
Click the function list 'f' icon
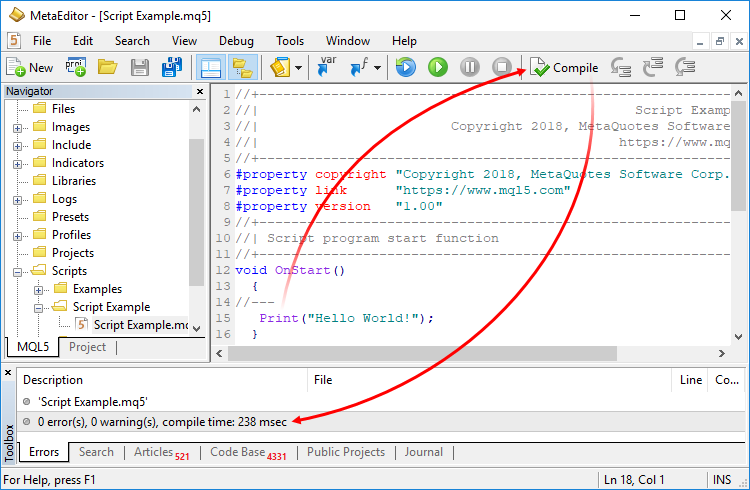coord(360,67)
